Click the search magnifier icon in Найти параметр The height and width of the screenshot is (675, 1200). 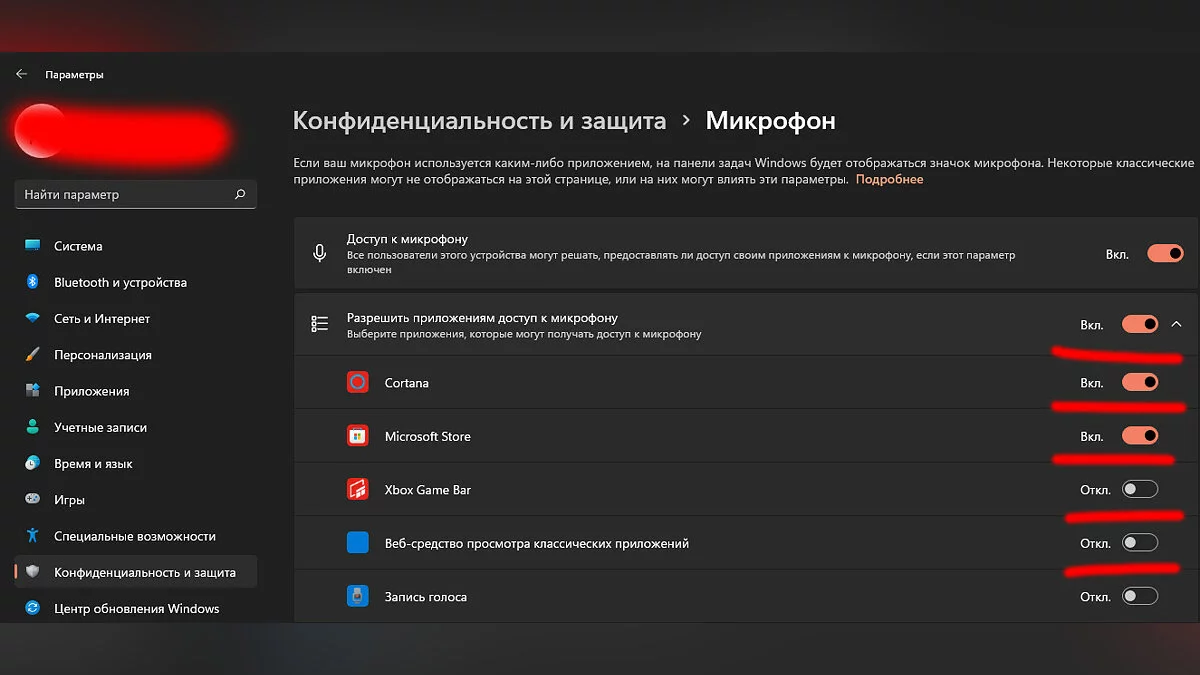tap(240, 195)
